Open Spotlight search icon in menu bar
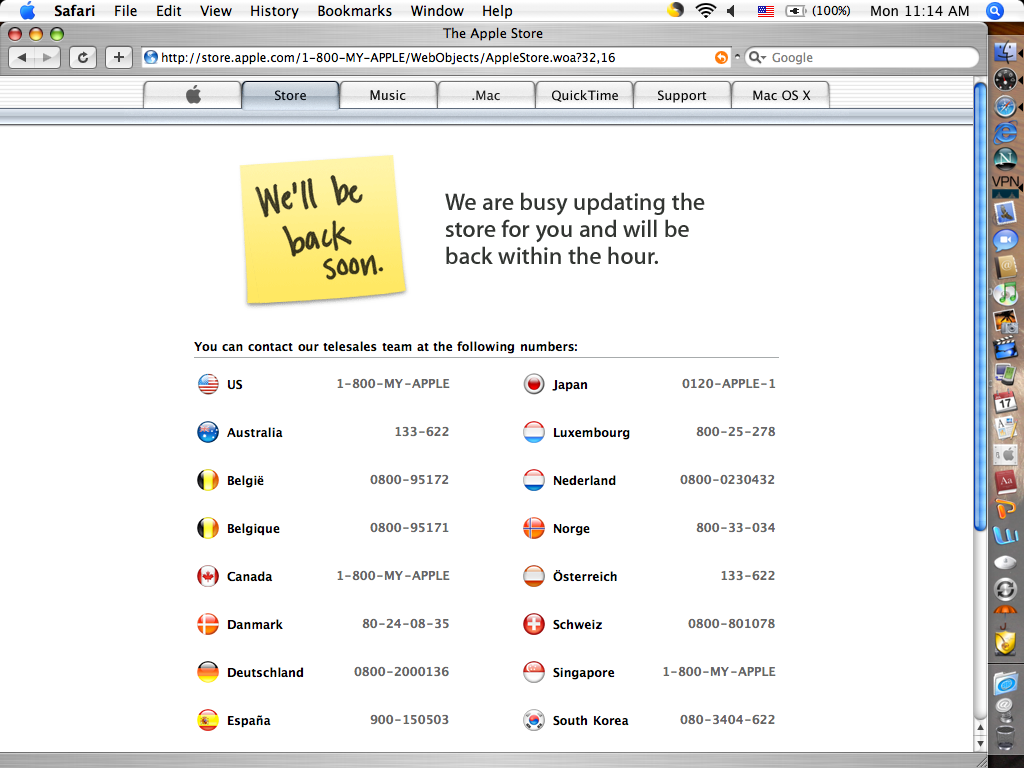Image resolution: width=1024 pixels, height=768 pixels. tap(995, 10)
